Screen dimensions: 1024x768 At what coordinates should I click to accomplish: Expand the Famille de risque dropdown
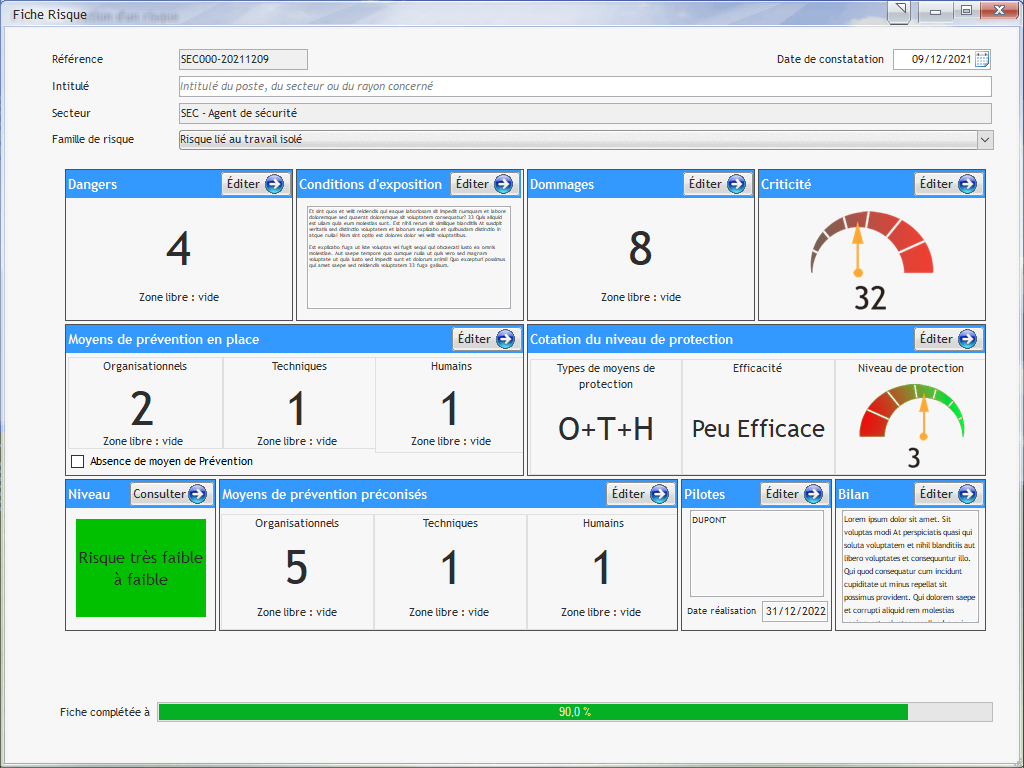[x=984, y=140]
